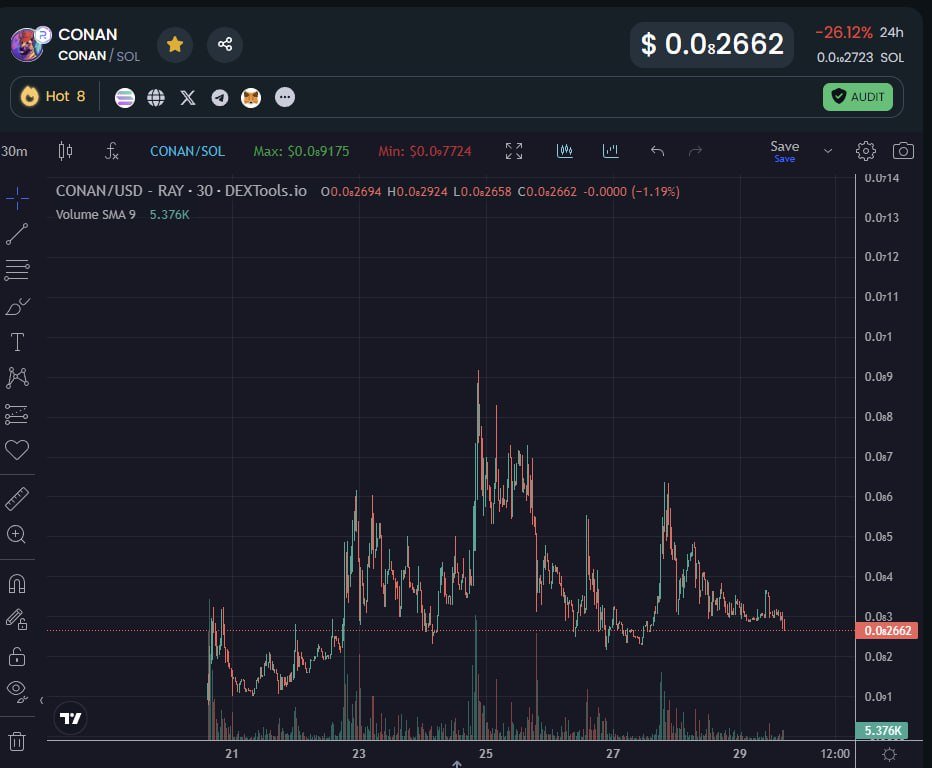This screenshot has width=932, height=768.
Task: Open the website globe icon
Action: 156,97
